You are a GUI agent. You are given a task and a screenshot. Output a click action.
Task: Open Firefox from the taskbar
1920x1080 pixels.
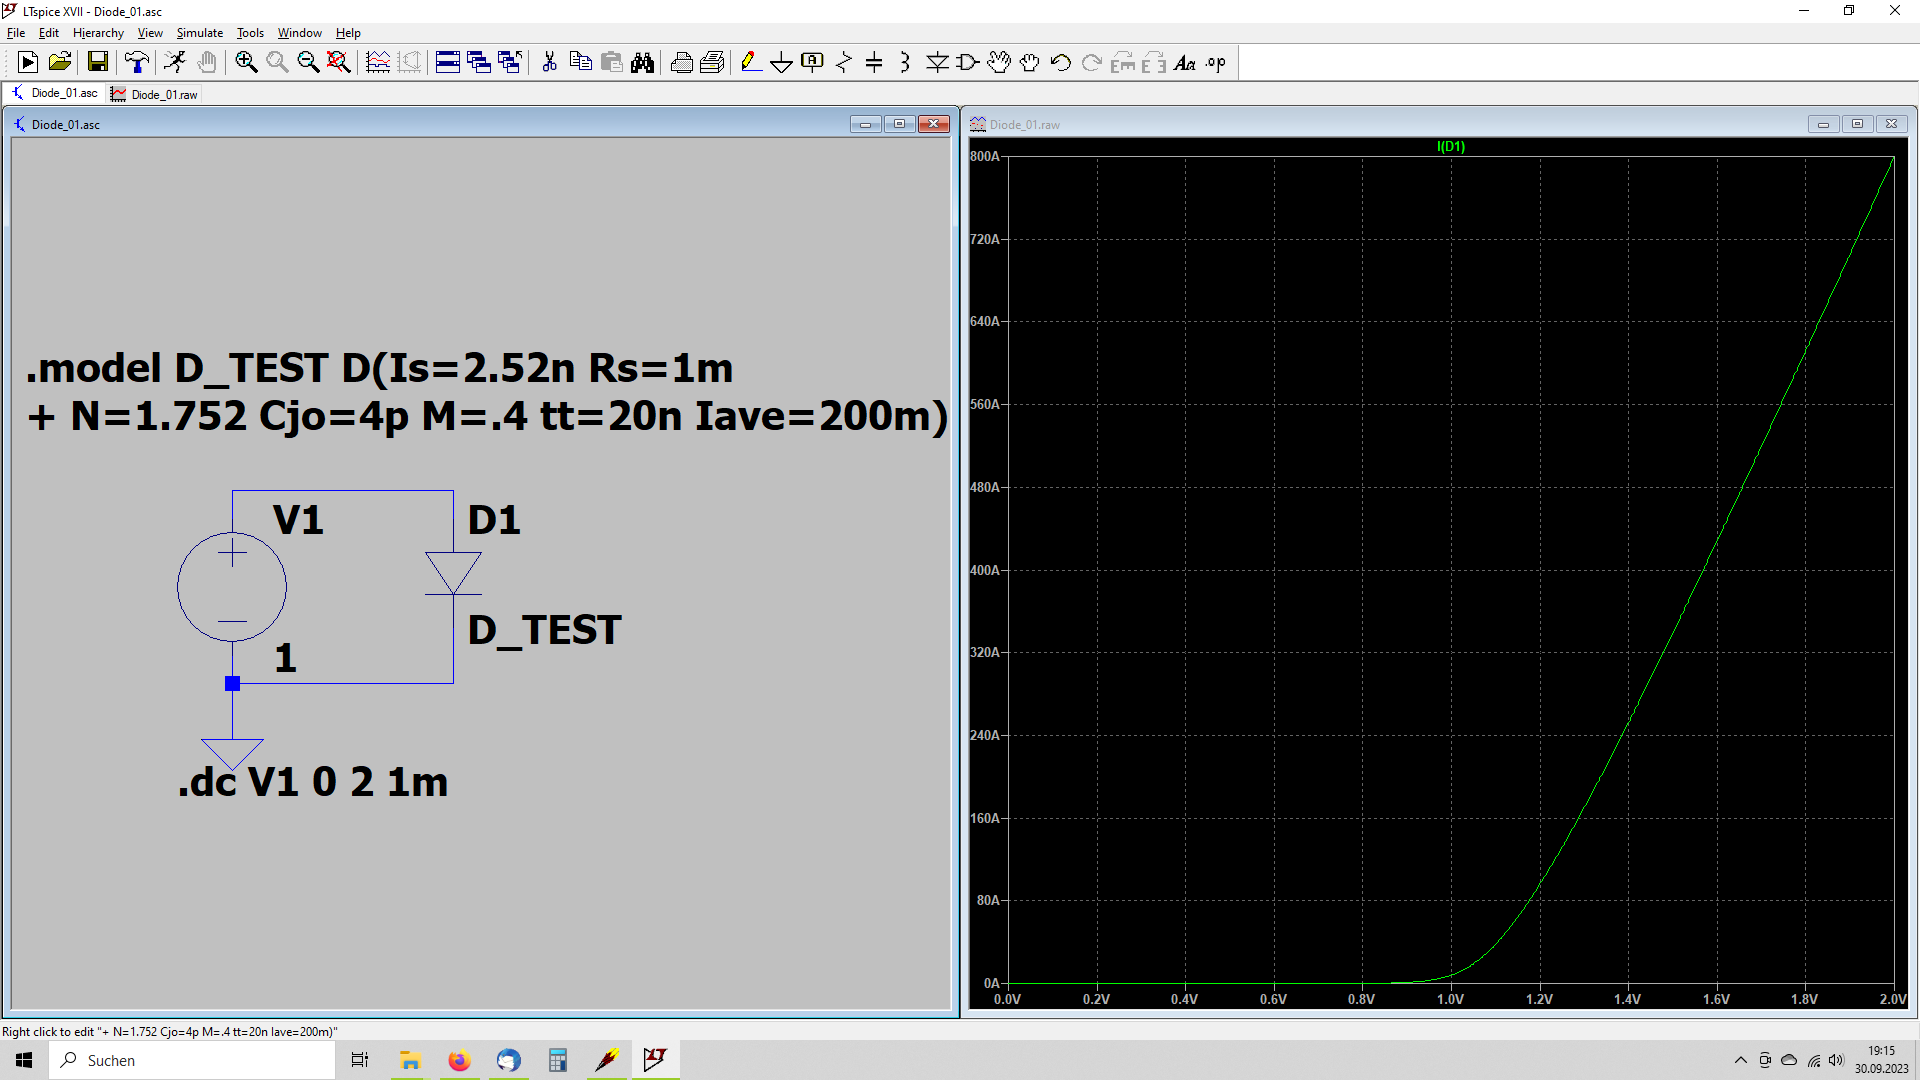click(459, 1060)
